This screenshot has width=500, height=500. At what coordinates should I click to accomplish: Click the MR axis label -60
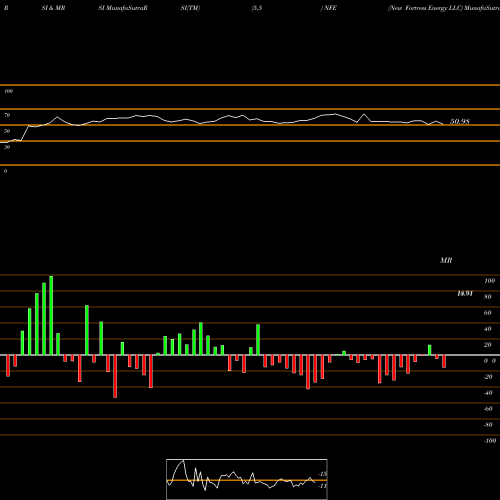click(x=488, y=409)
